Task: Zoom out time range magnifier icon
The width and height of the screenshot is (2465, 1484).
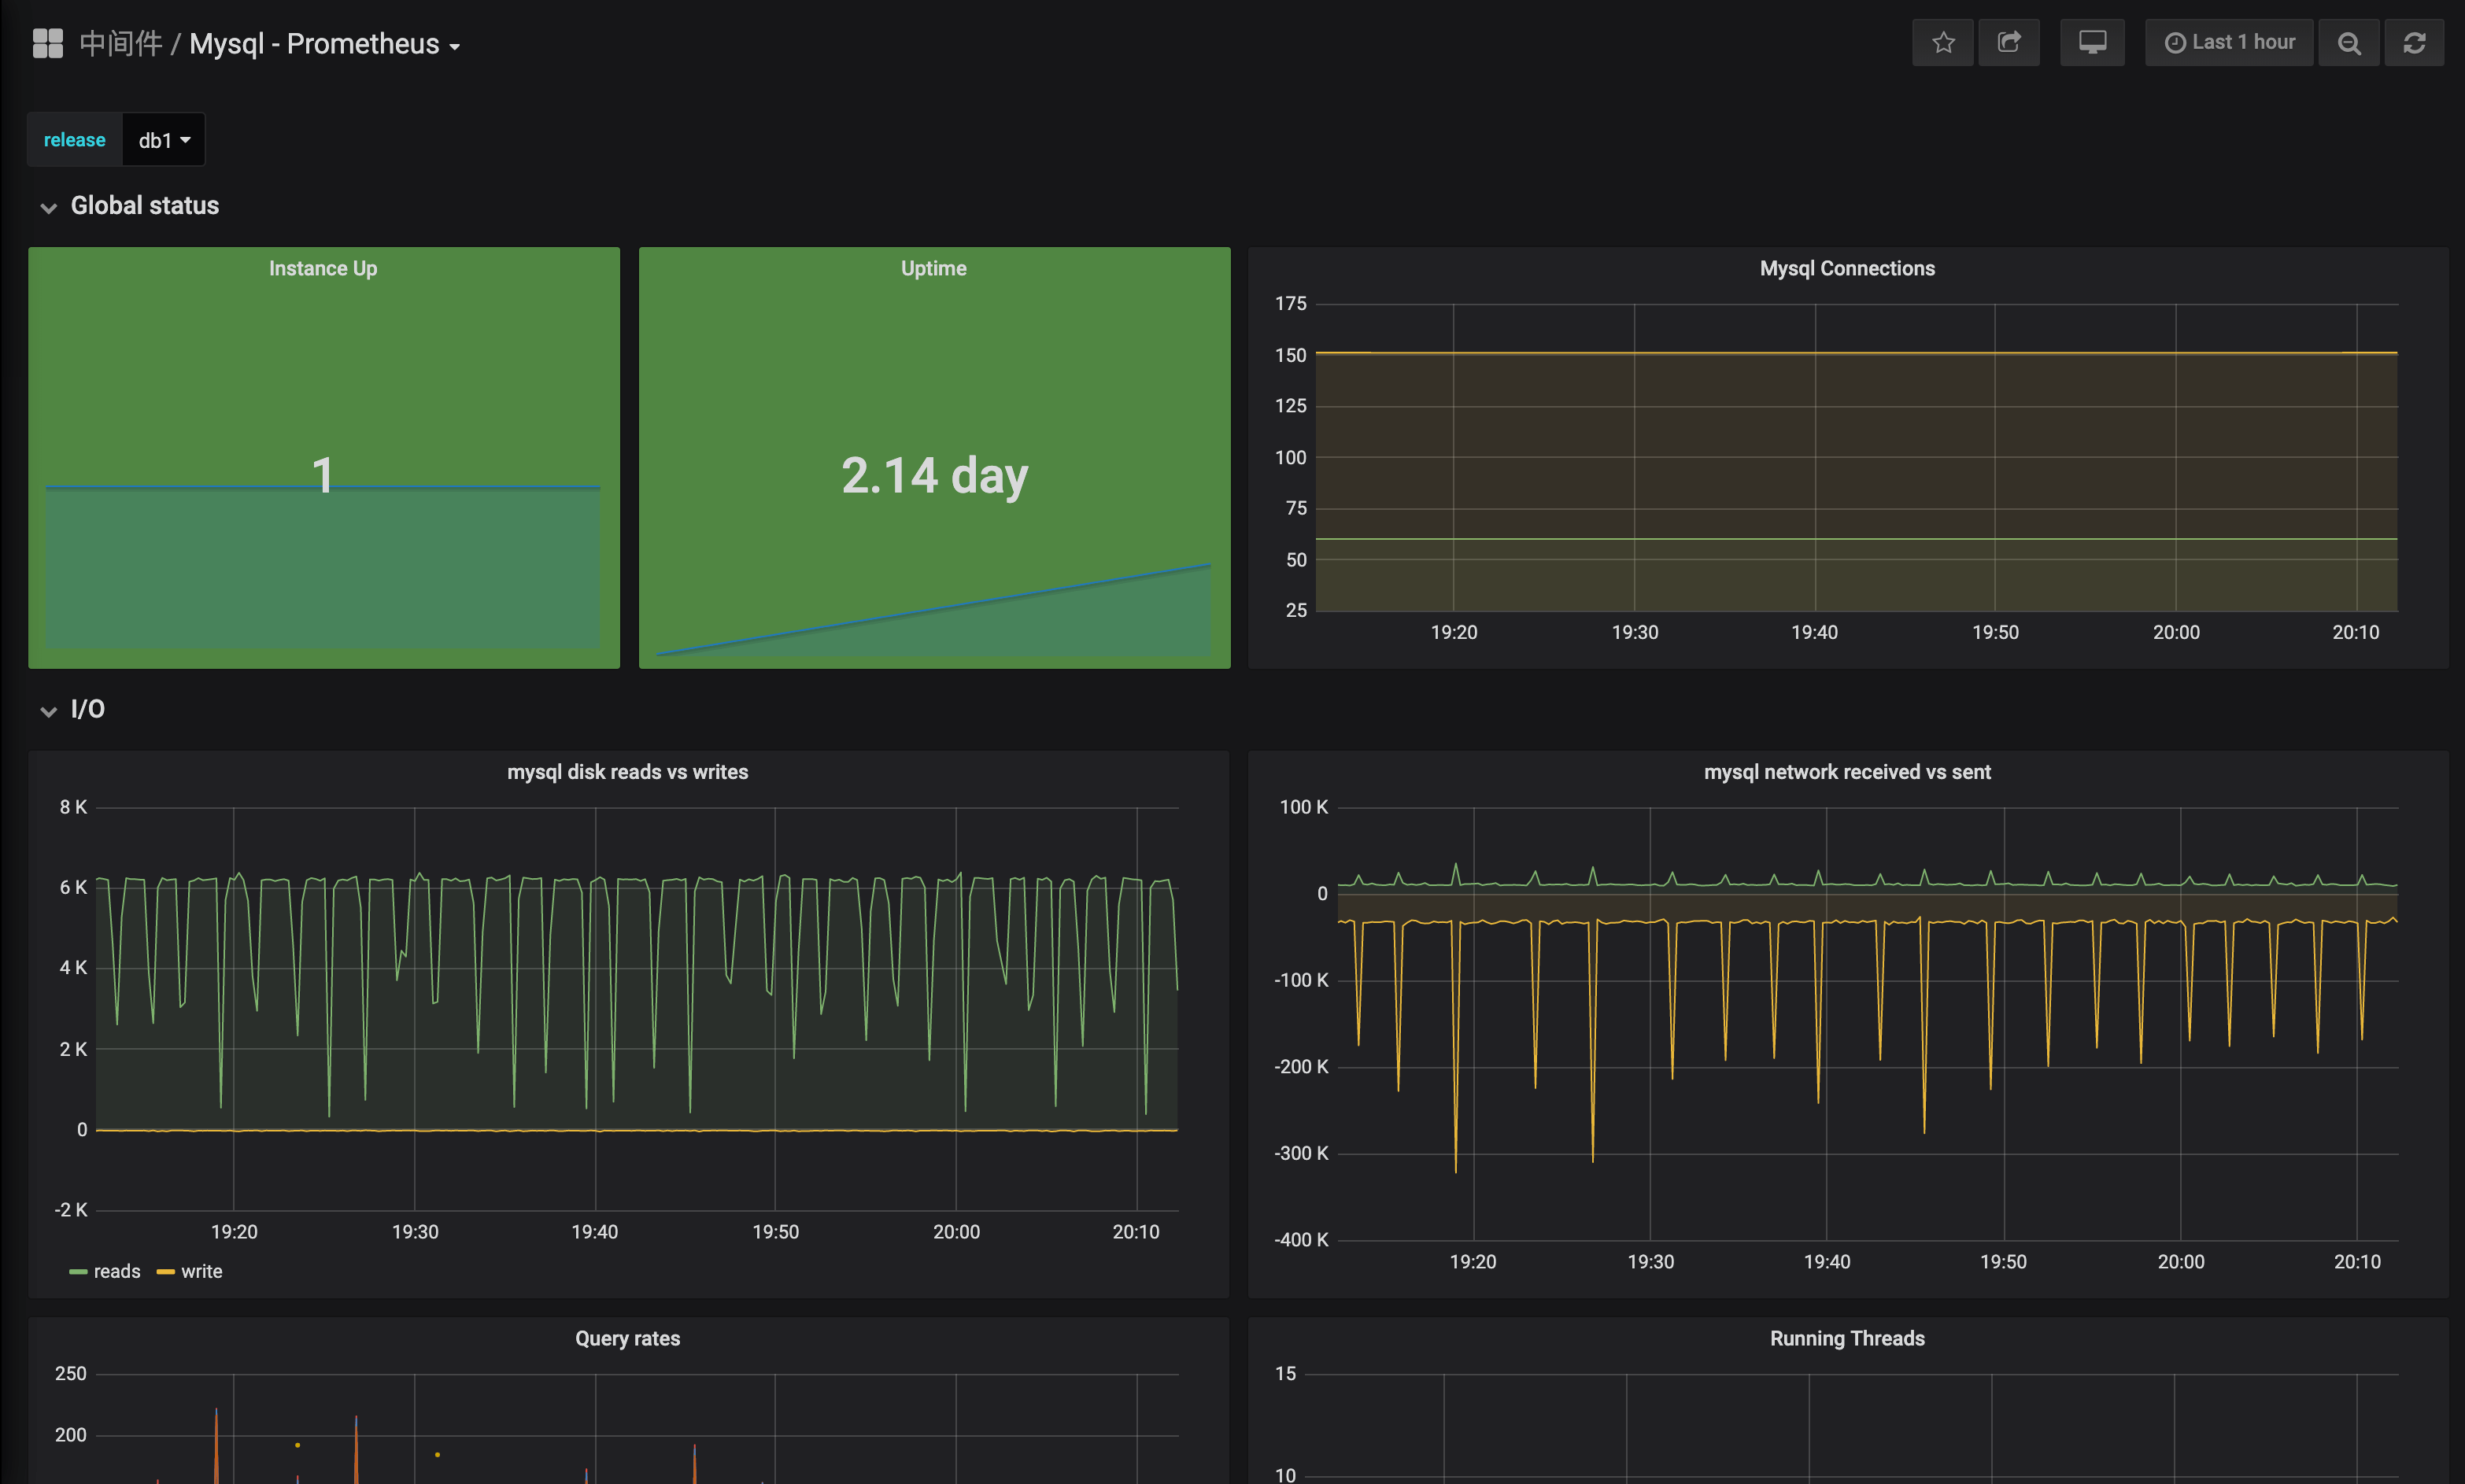Action: pyautogui.click(x=2348, y=43)
